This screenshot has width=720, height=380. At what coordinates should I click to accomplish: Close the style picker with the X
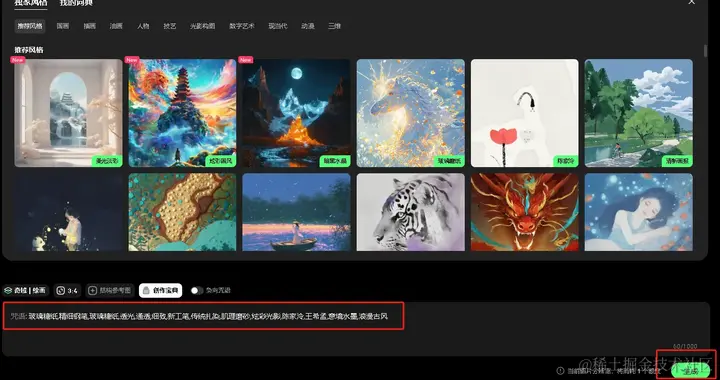click(691, 2)
